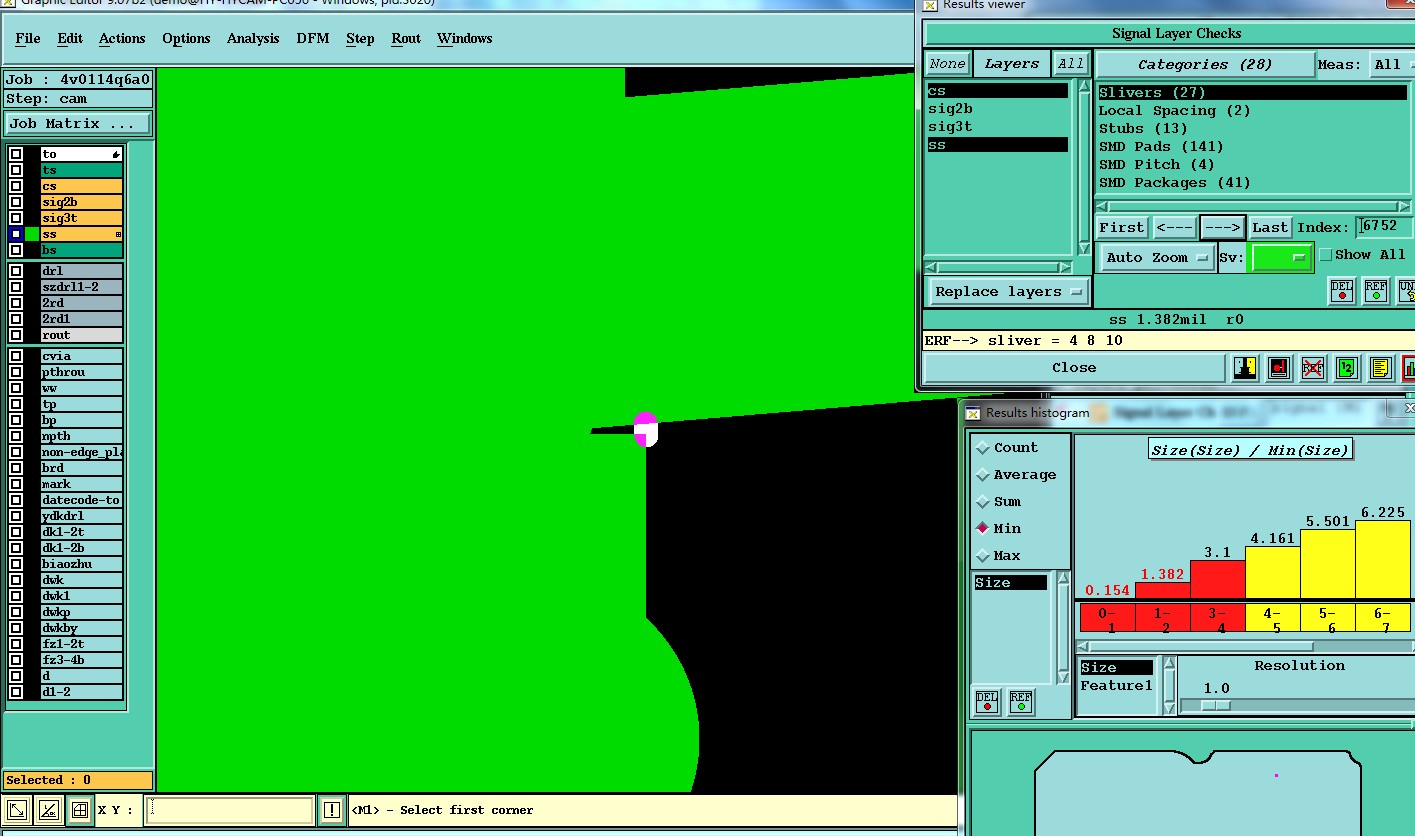This screenshot has height=836, width=1415.
Task: Click the Index input field
Action: (1386, 227)
